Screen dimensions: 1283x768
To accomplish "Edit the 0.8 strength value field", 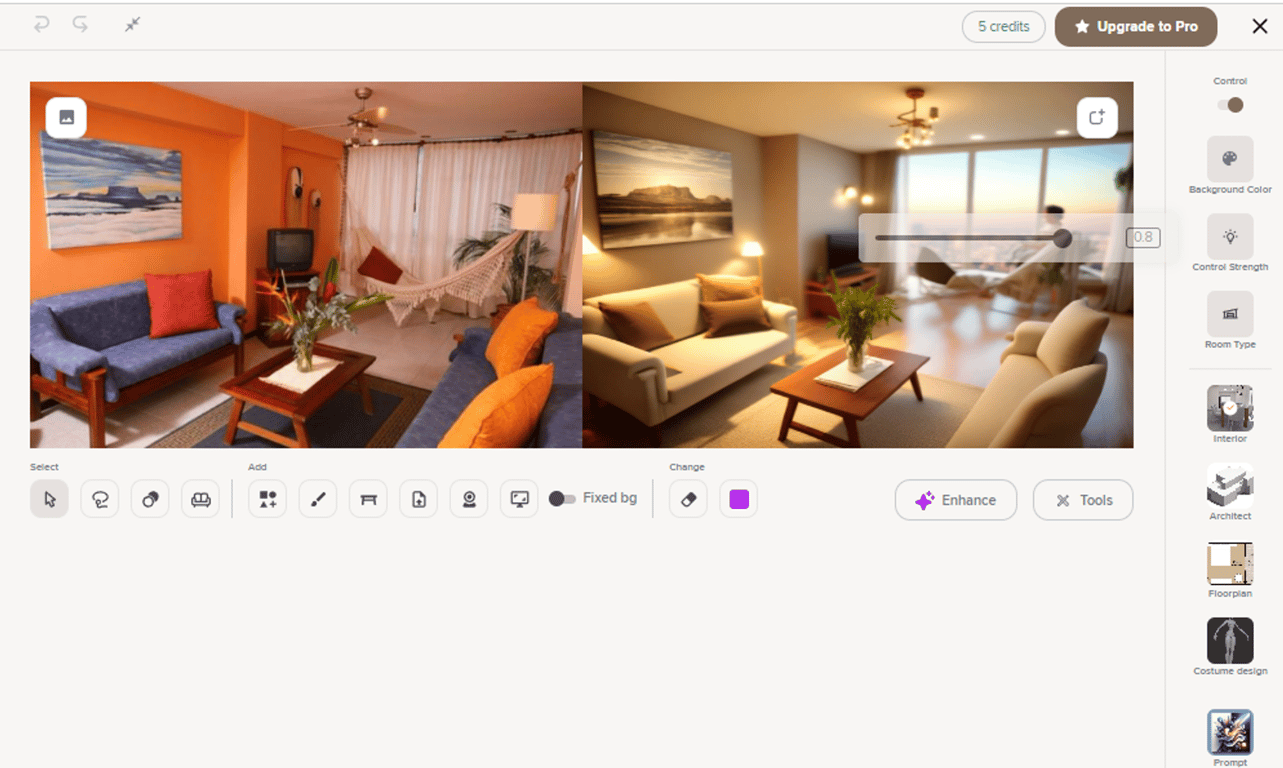I will [1143, 238].
